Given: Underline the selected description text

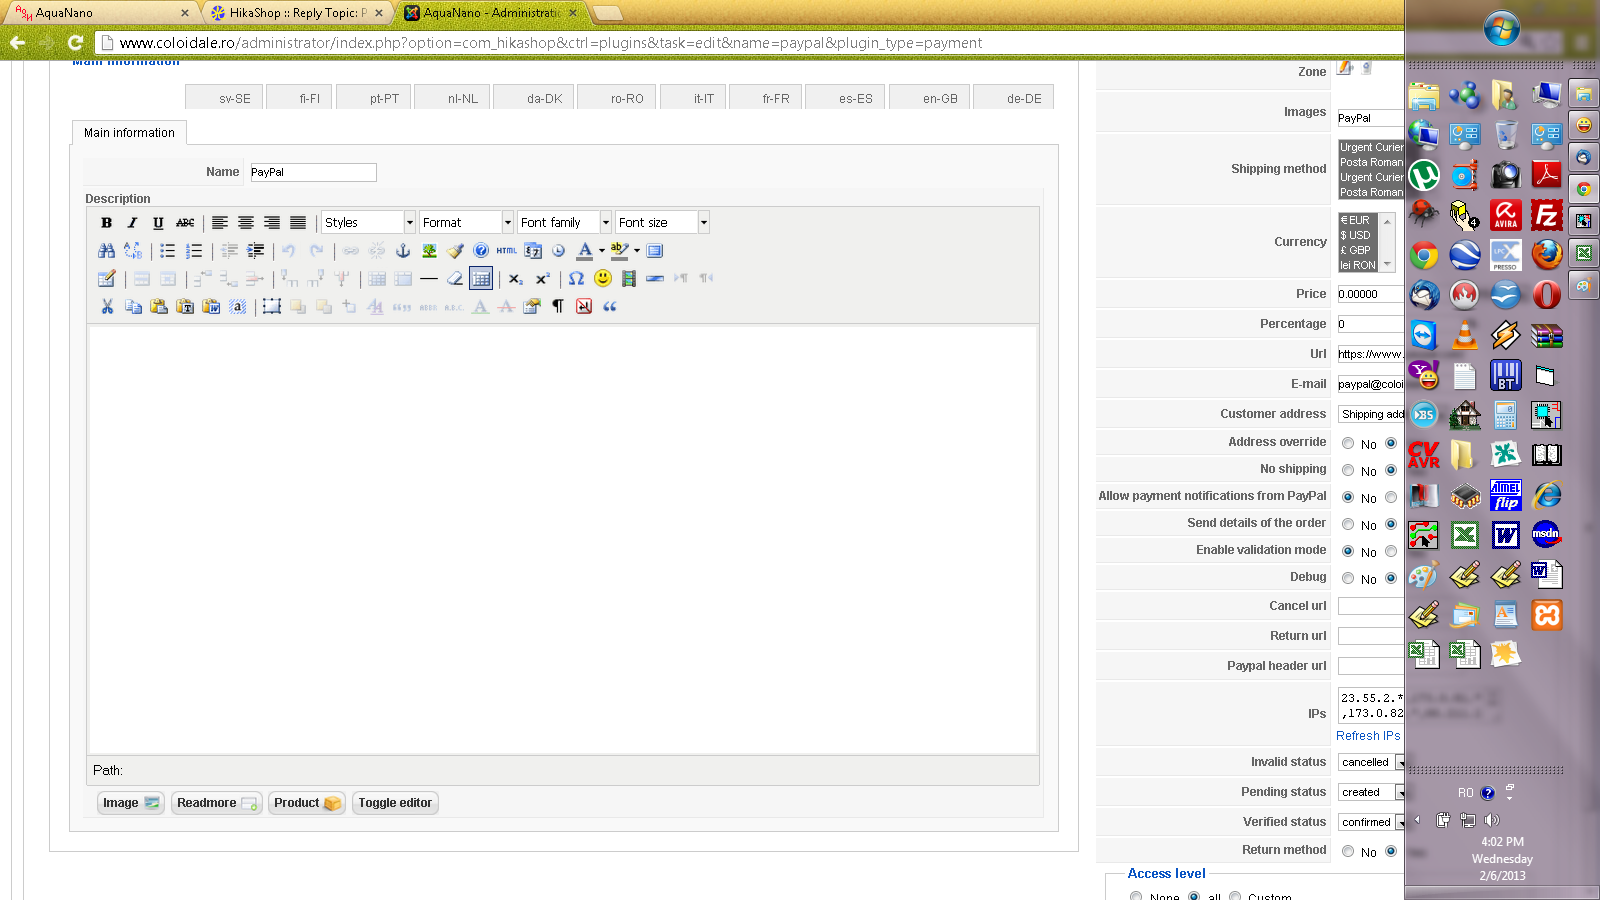Looking at the screenshot, I should tap(158, 223).
